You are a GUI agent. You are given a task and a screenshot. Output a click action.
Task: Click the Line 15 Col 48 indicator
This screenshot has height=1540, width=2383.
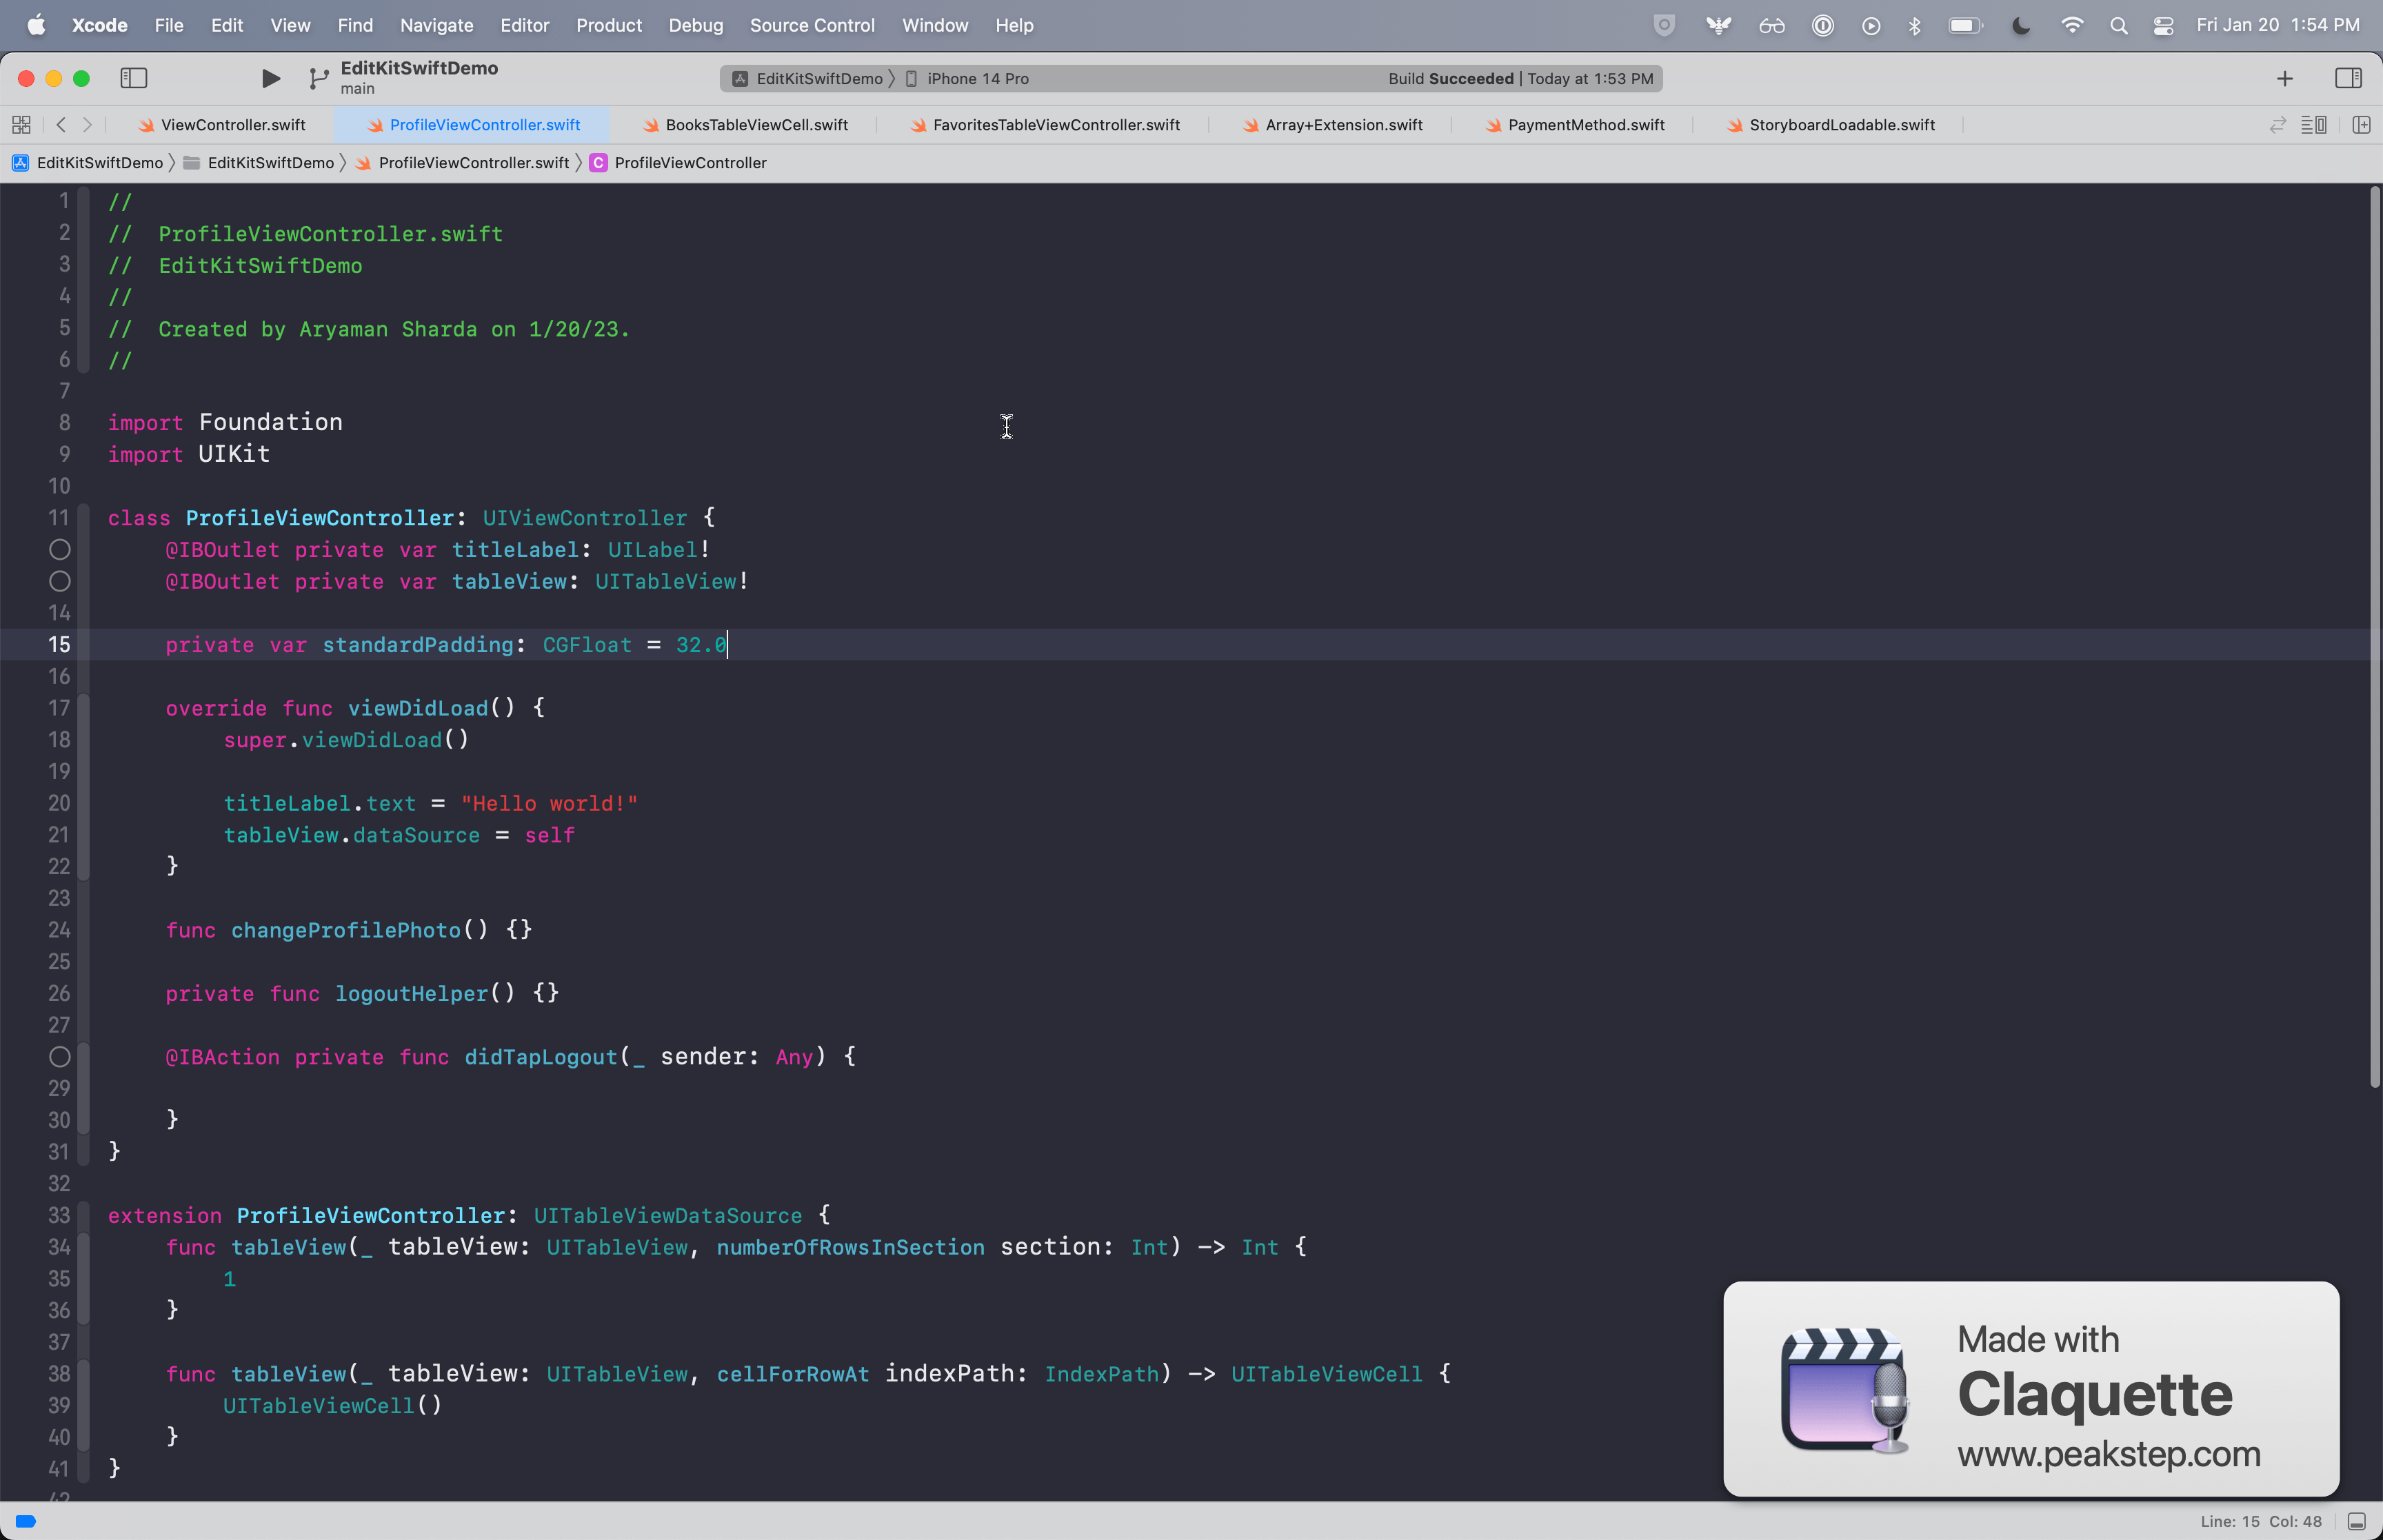point(2261,1521)
